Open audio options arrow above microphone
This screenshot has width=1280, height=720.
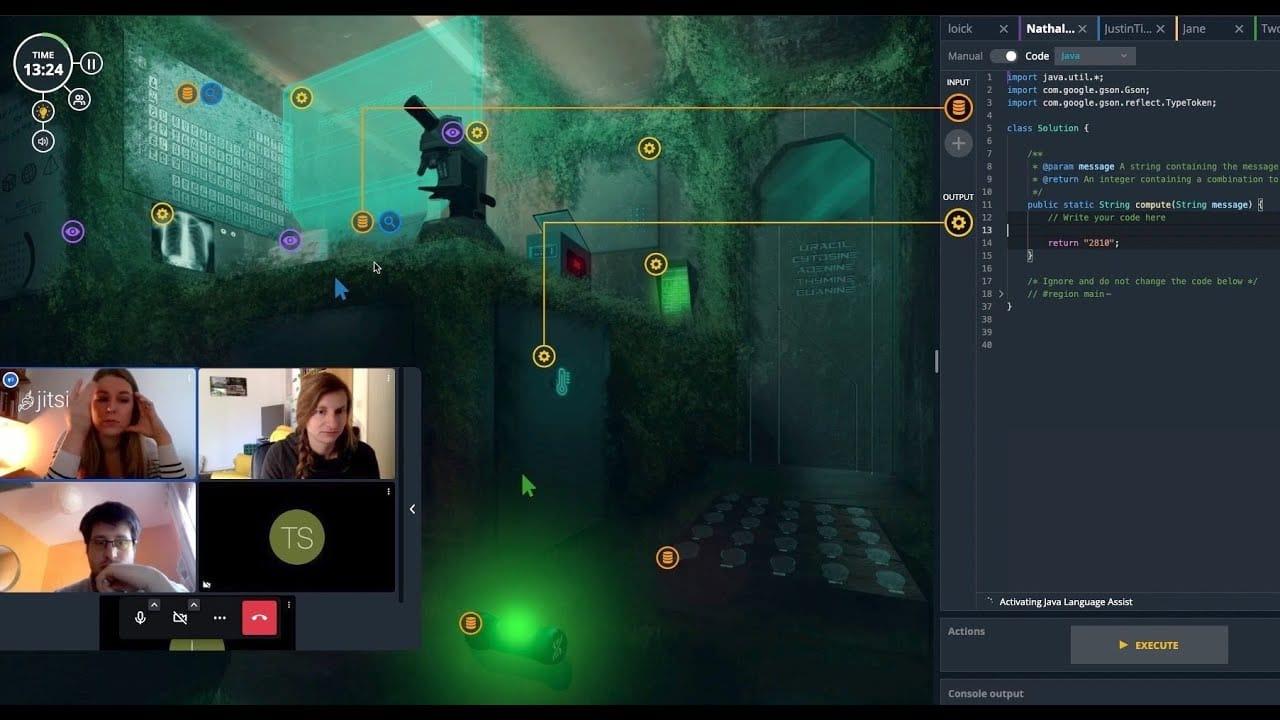[154, 604]
